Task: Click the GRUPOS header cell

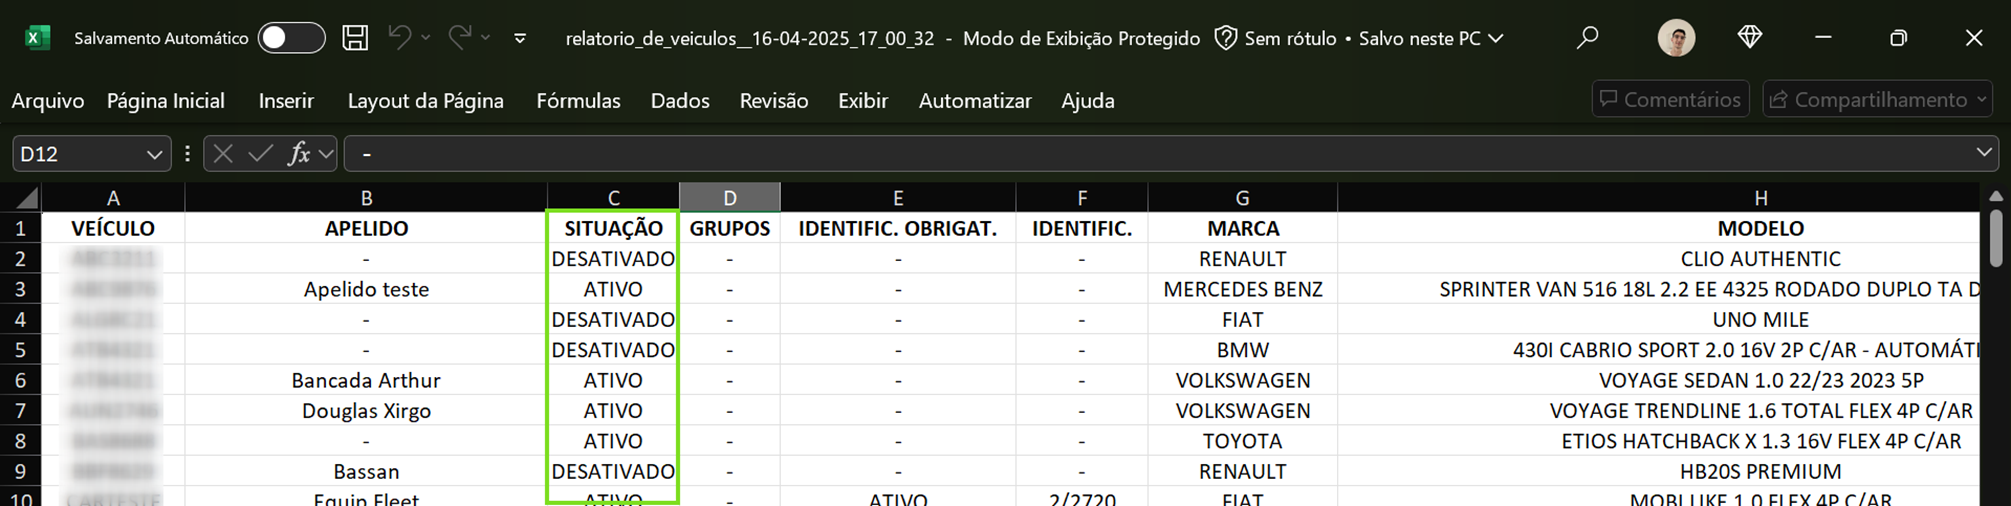Action: click(730, 228)
